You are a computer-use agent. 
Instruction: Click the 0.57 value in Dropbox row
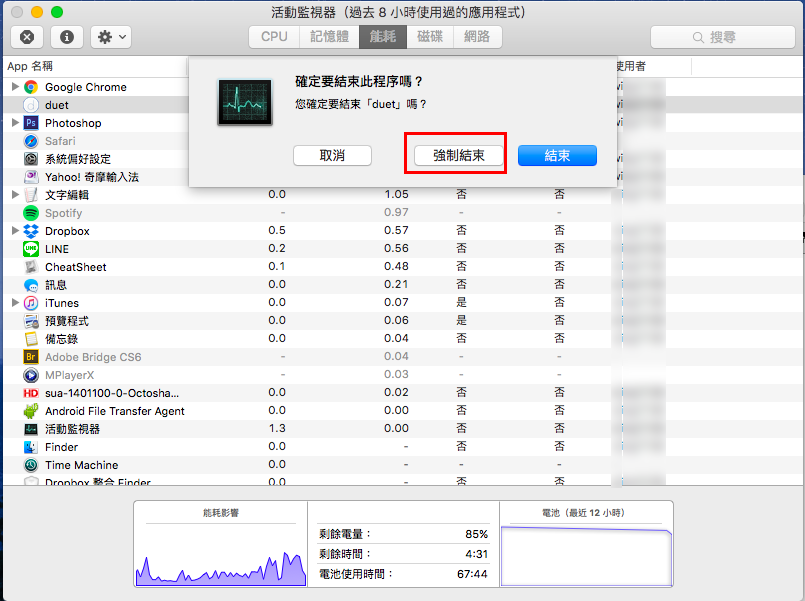point(396,230)
